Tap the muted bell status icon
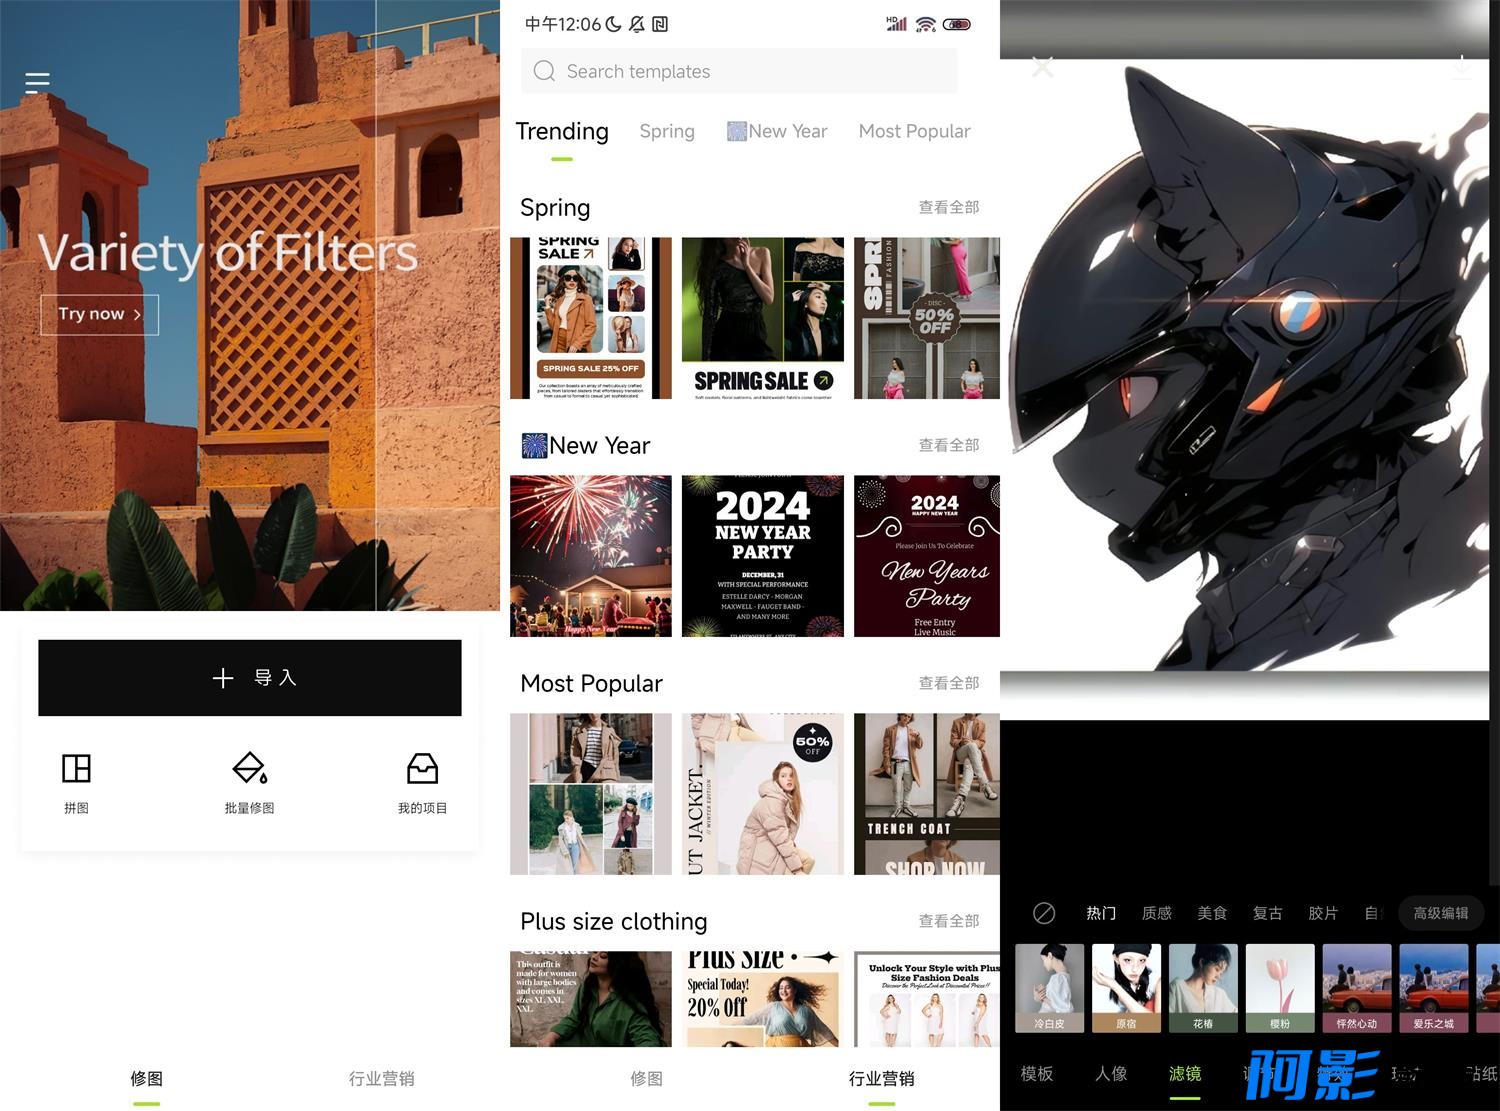1500x1111 pixels. (x=637, y=24)
